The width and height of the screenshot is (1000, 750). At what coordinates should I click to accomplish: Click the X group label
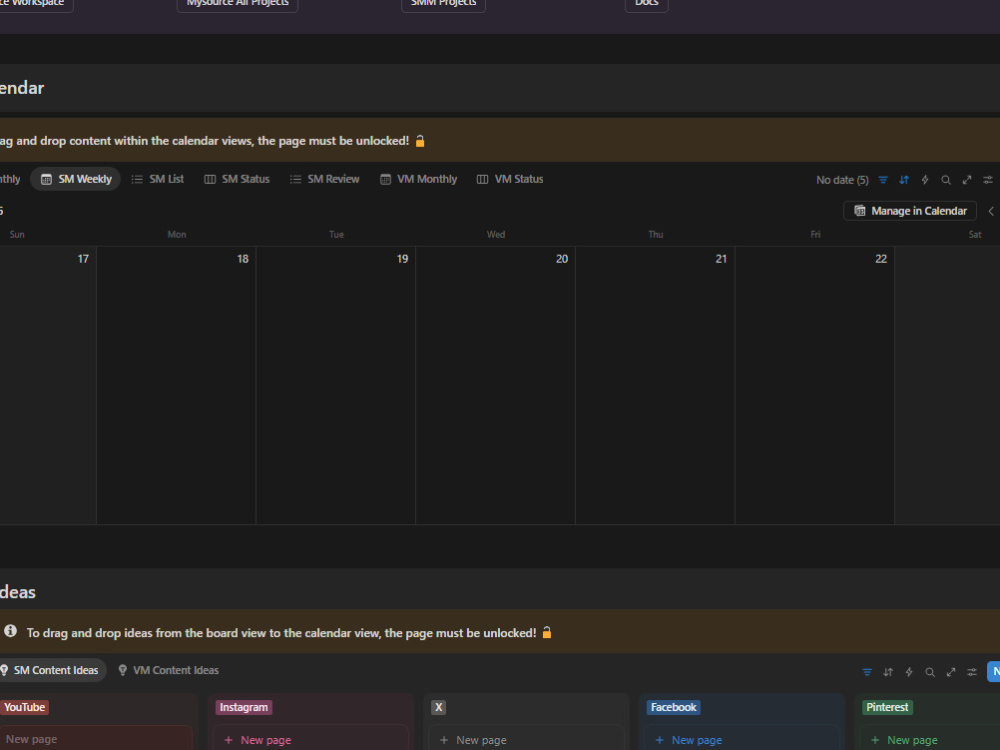[439, 707]
